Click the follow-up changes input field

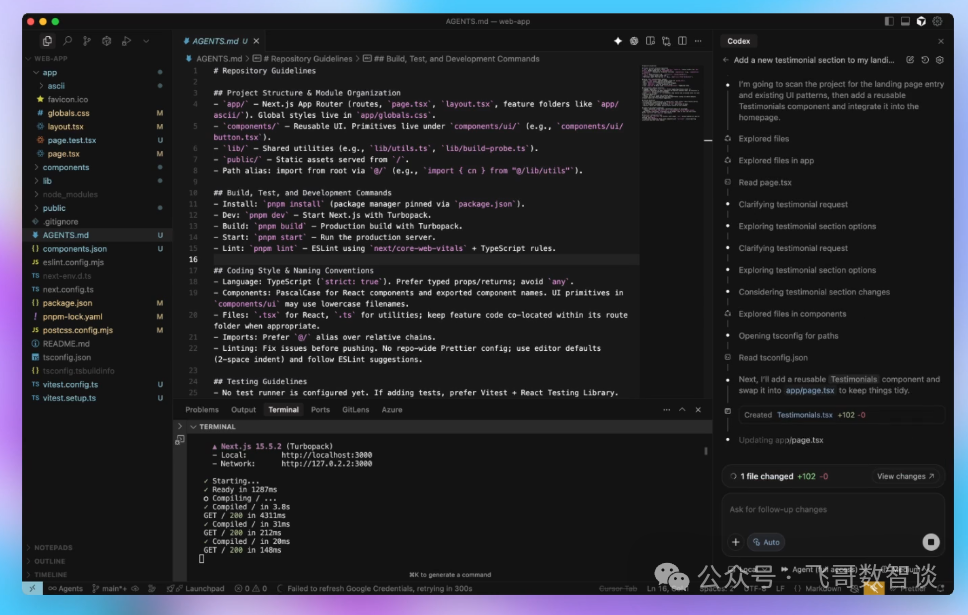tap(833, 510)
